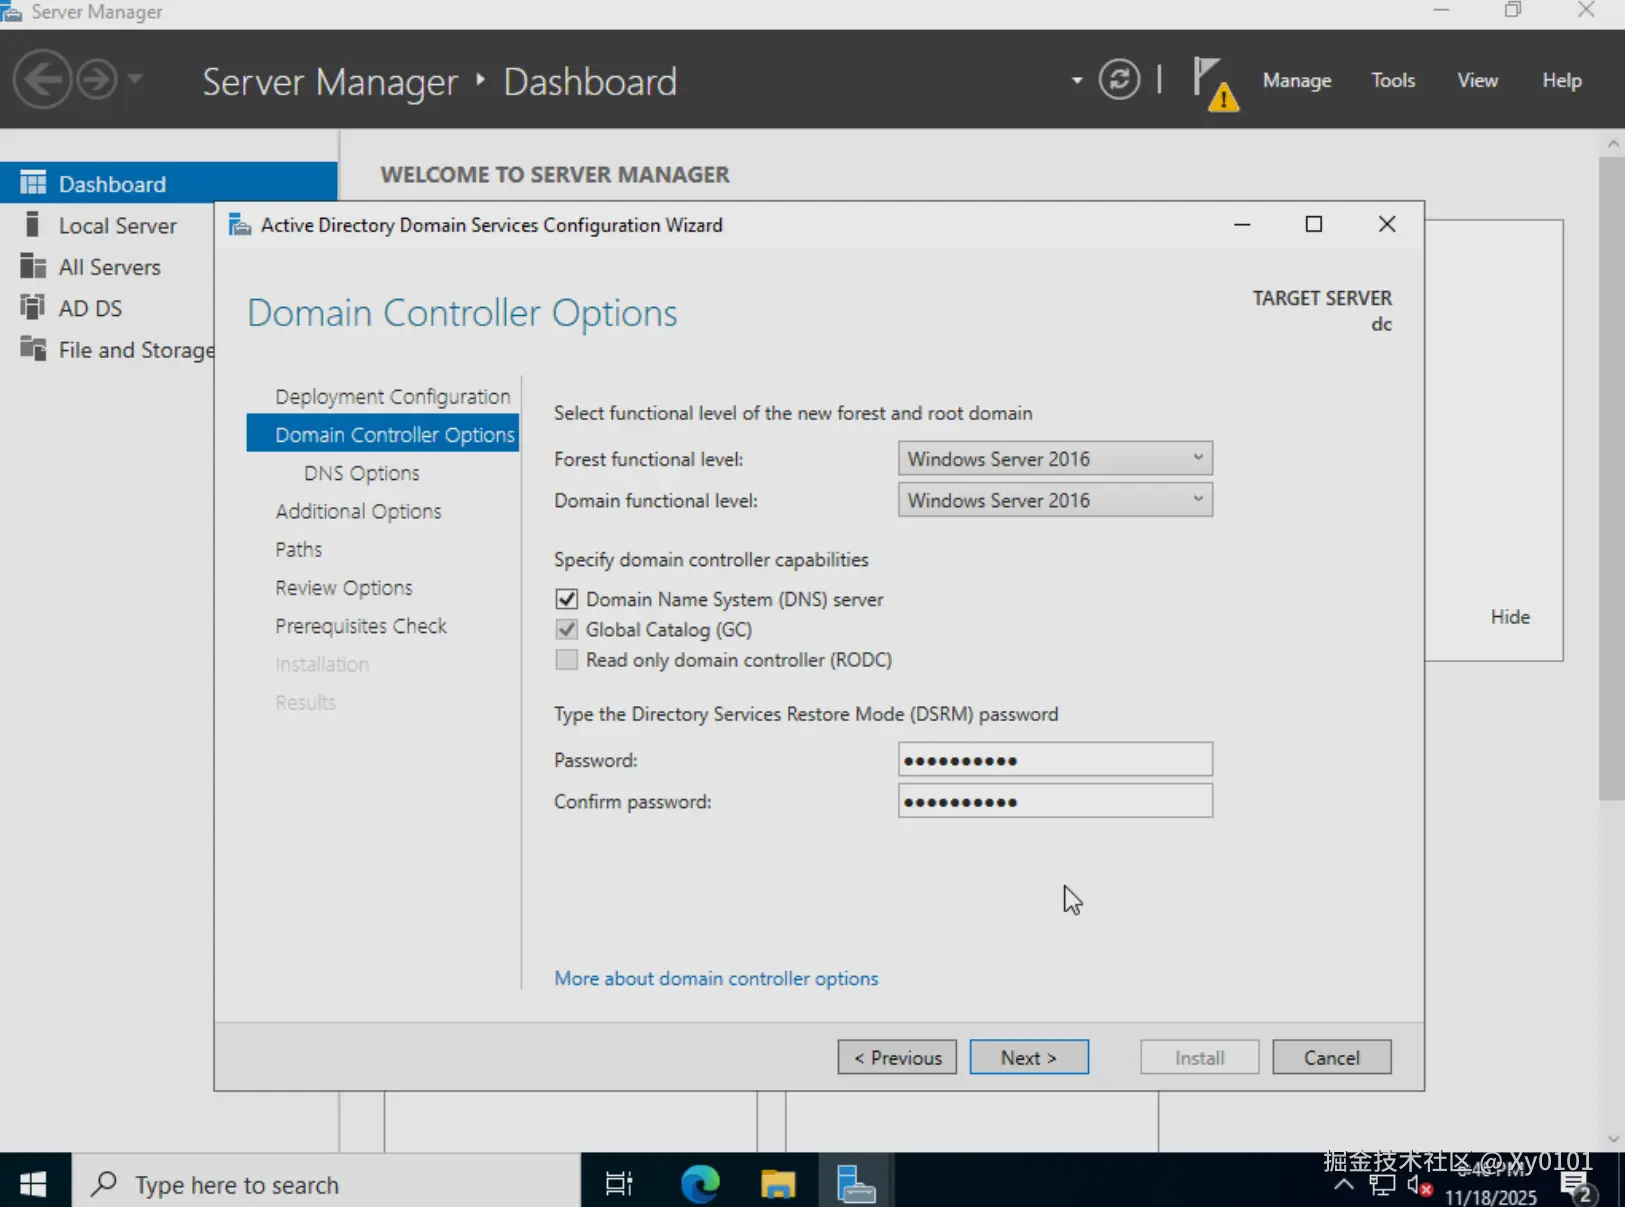
Task: Open the notifications flag with warning
Action: point(1216,83)
